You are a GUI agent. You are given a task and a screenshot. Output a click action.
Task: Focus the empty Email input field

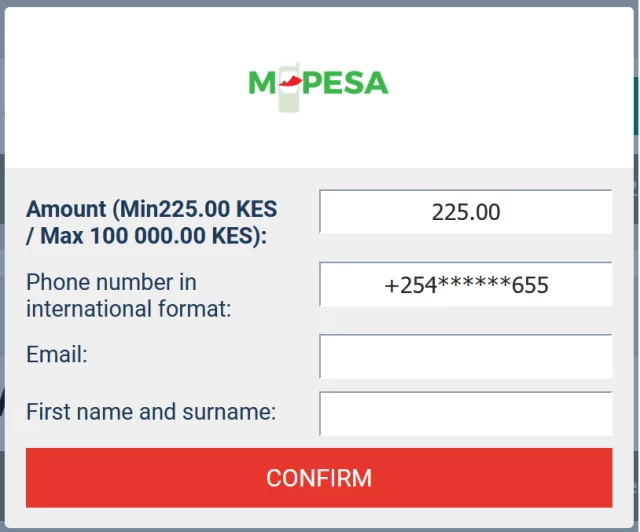(x=466, y=356)
